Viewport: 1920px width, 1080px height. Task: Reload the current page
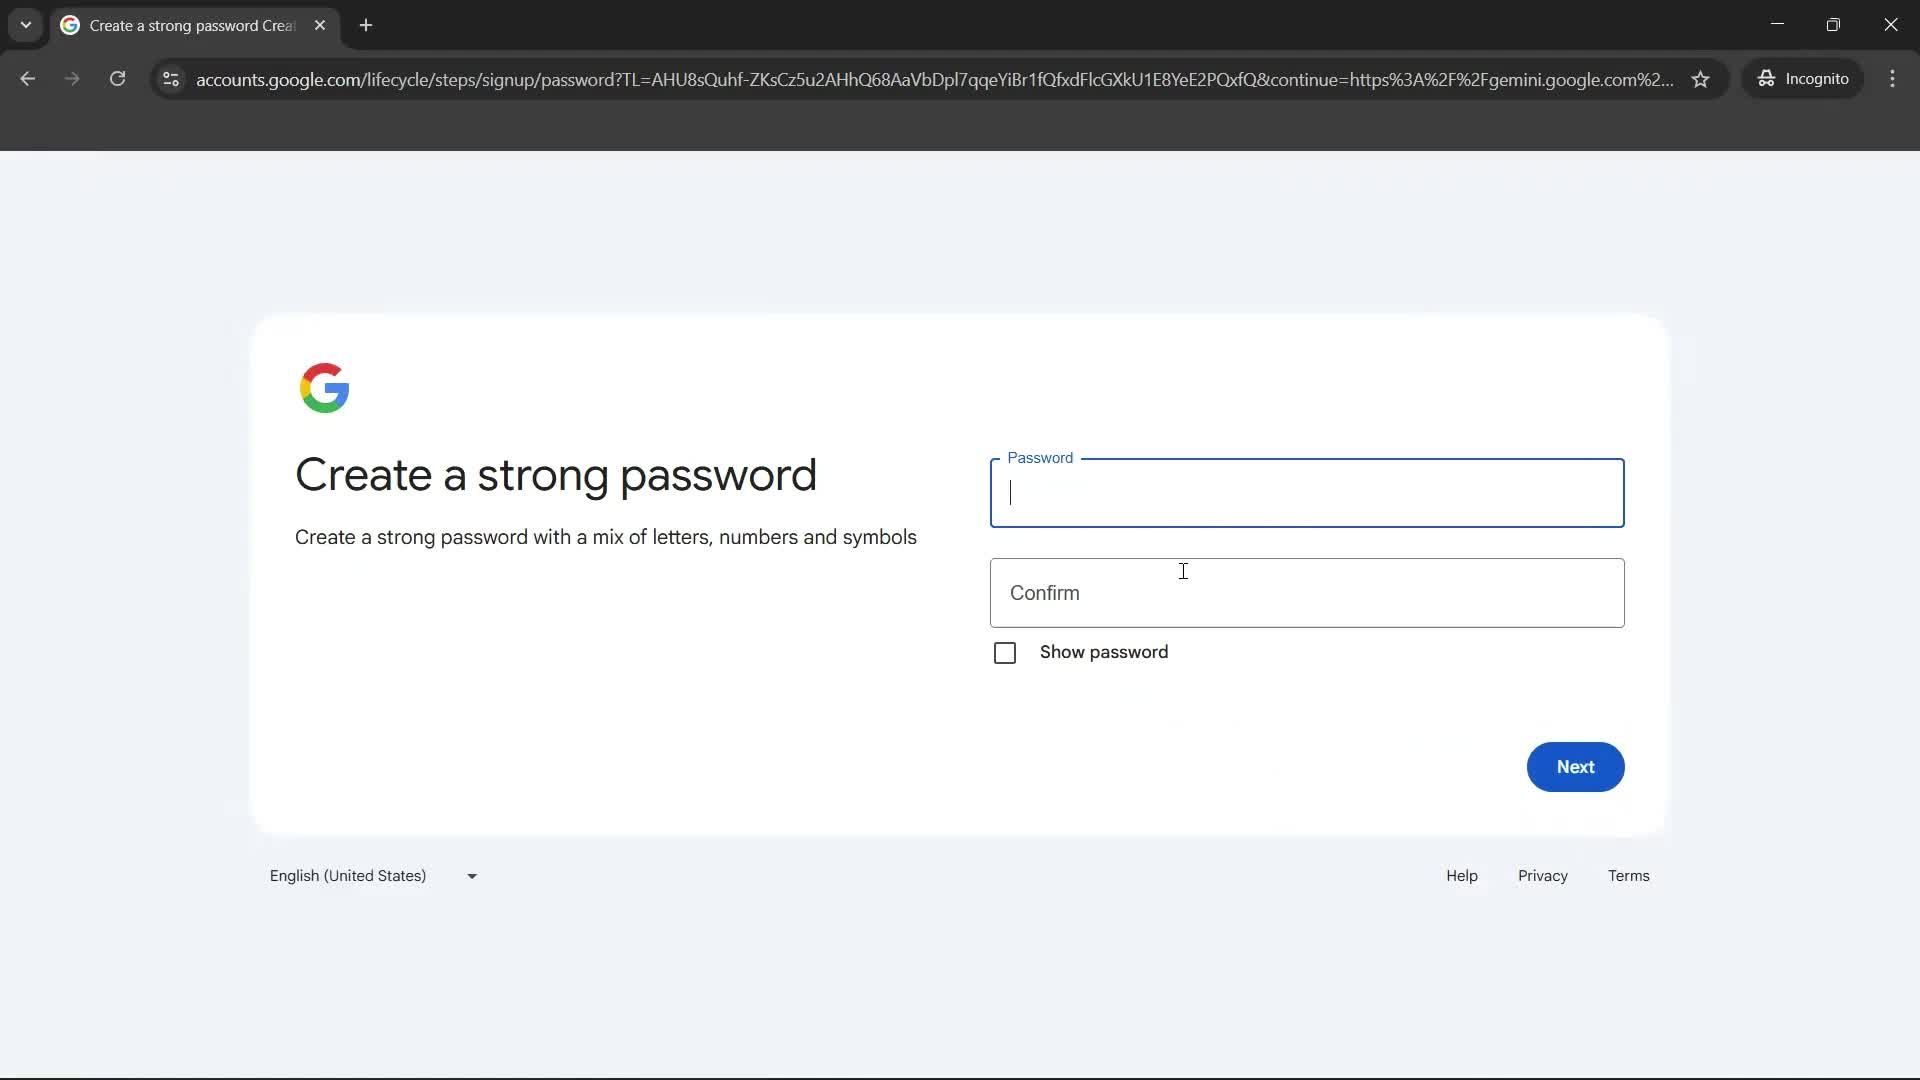pyautogui.click(x=117, y=79)
